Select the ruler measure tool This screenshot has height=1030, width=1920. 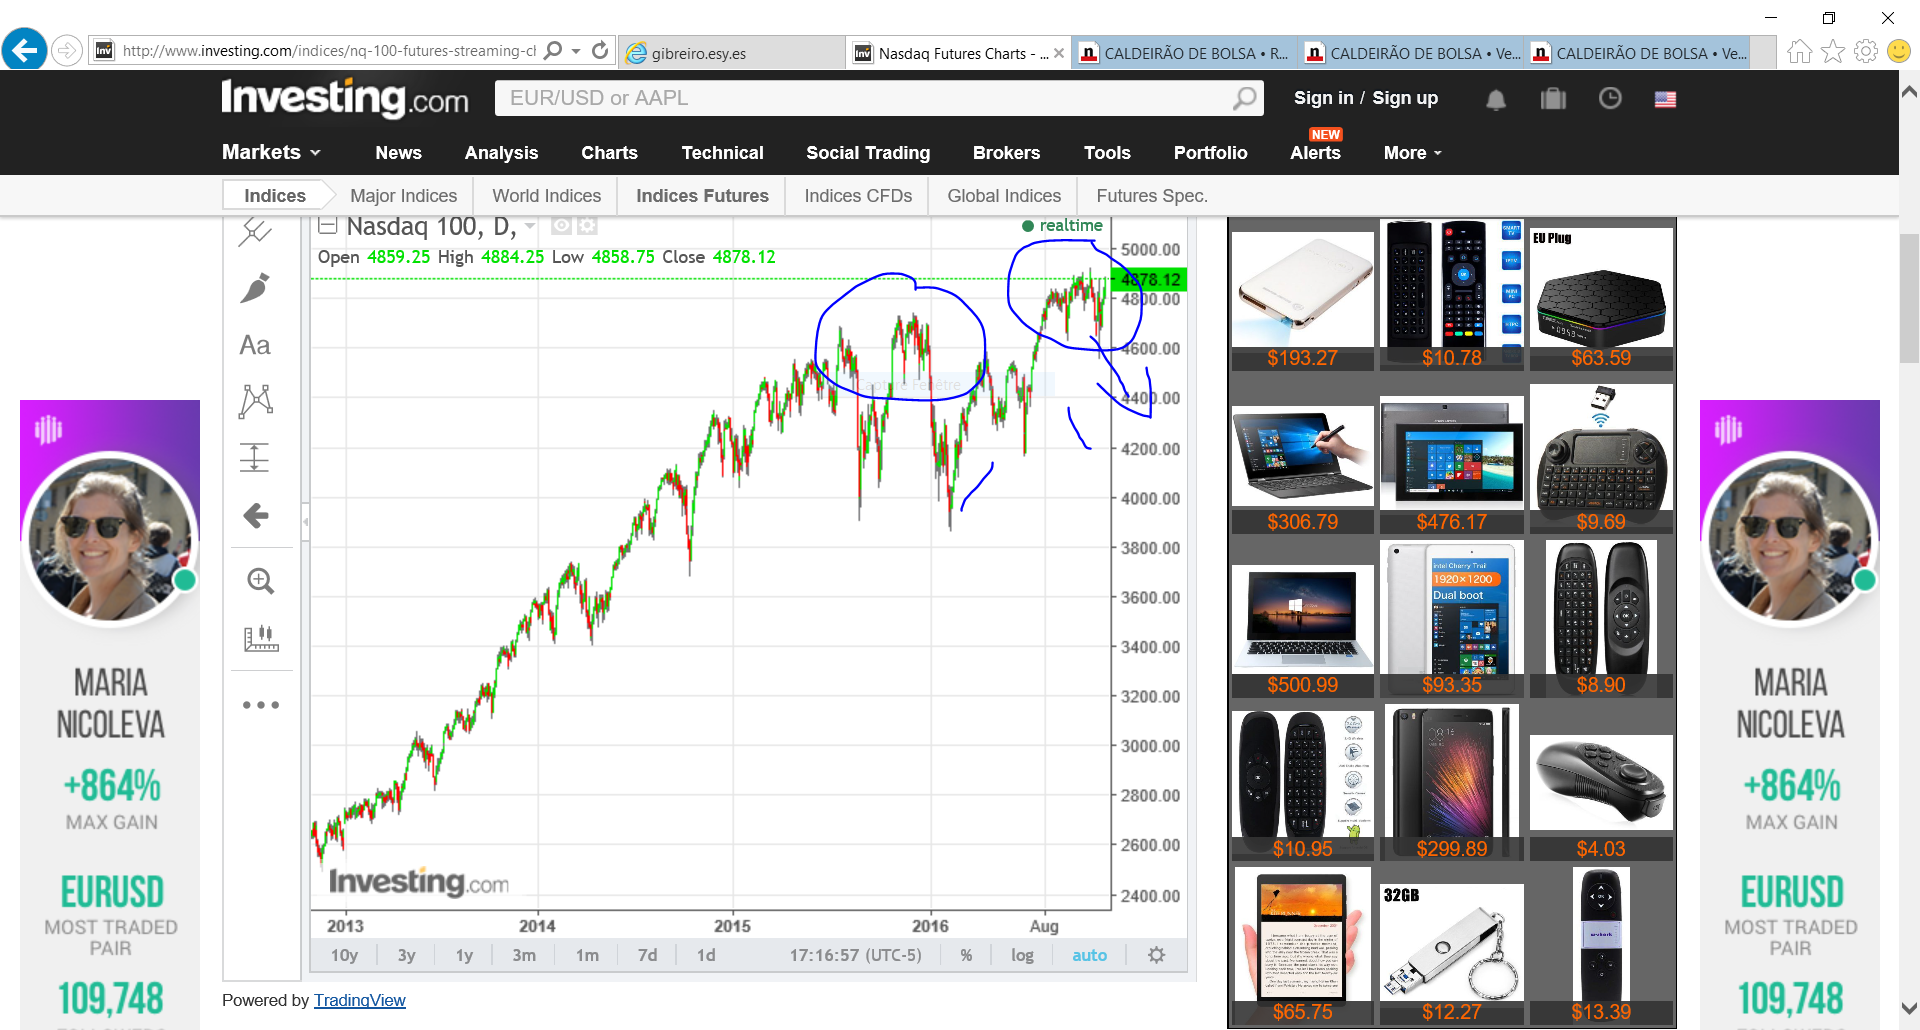(261, 638)
